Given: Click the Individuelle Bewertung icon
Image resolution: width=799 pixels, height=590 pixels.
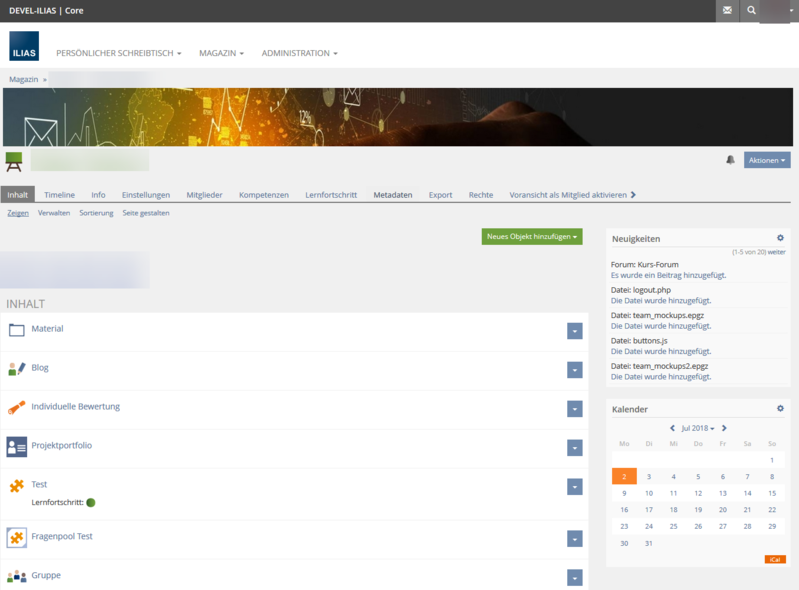Looking at the screenshot, I should click(x=17, y=408).
